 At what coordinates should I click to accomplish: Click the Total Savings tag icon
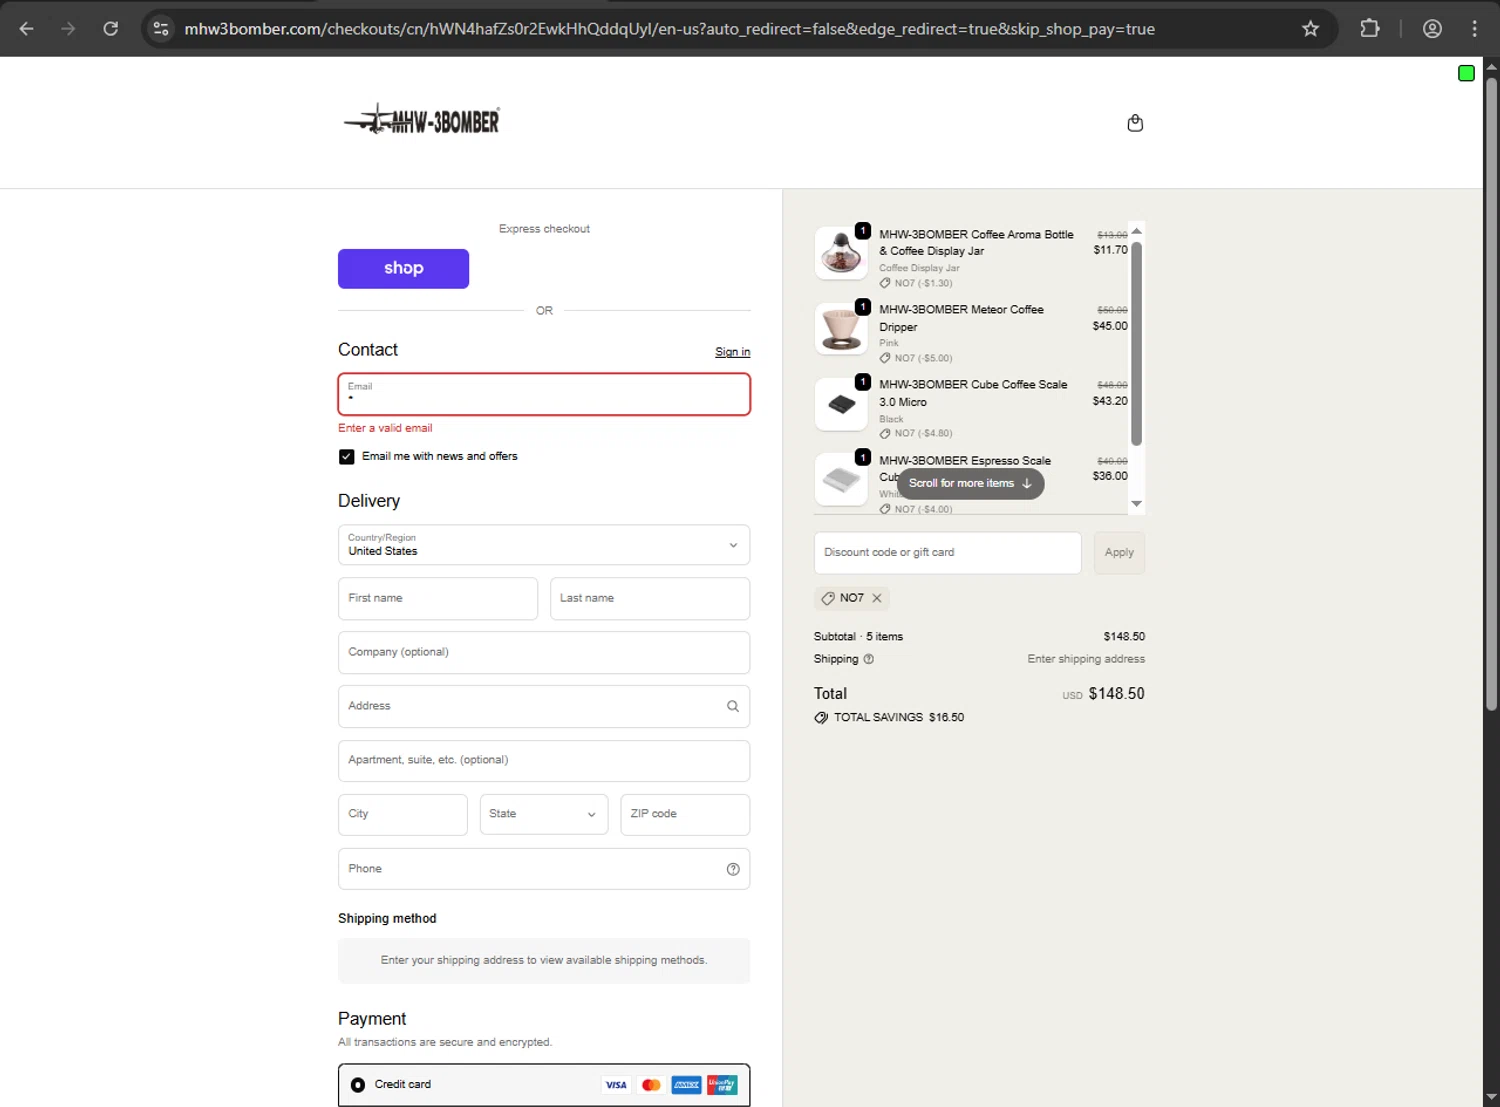[x=821, y=718]
